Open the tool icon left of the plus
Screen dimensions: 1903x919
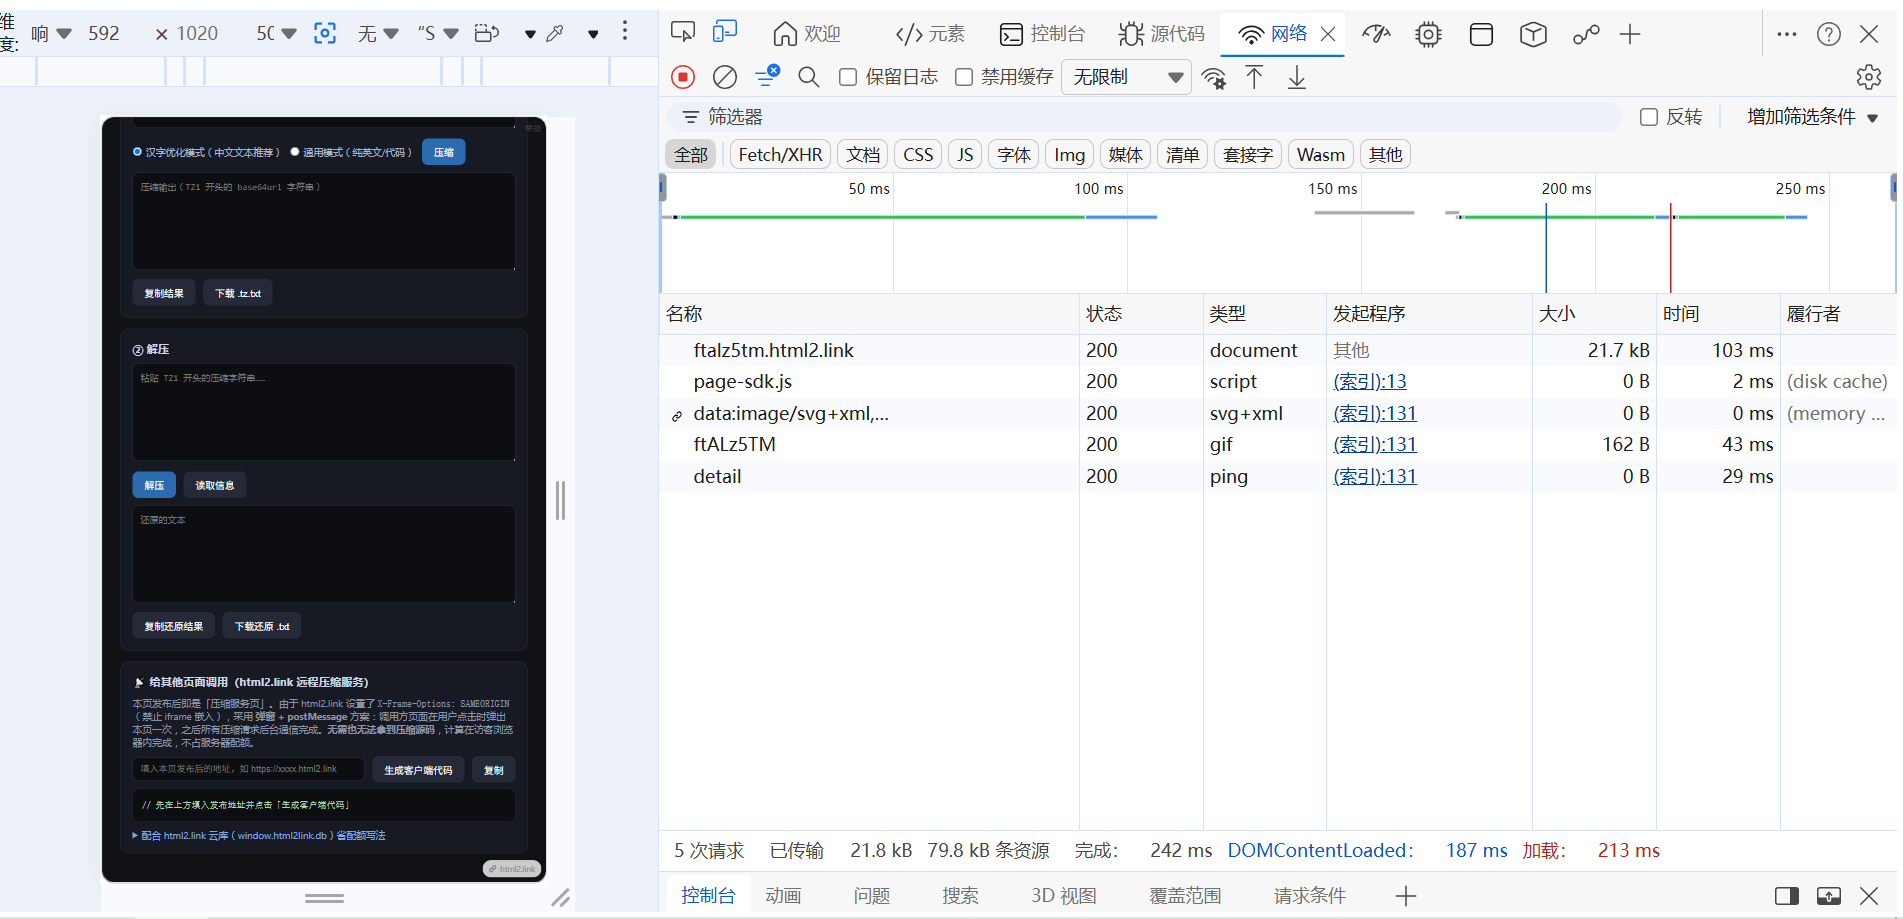1586,34
